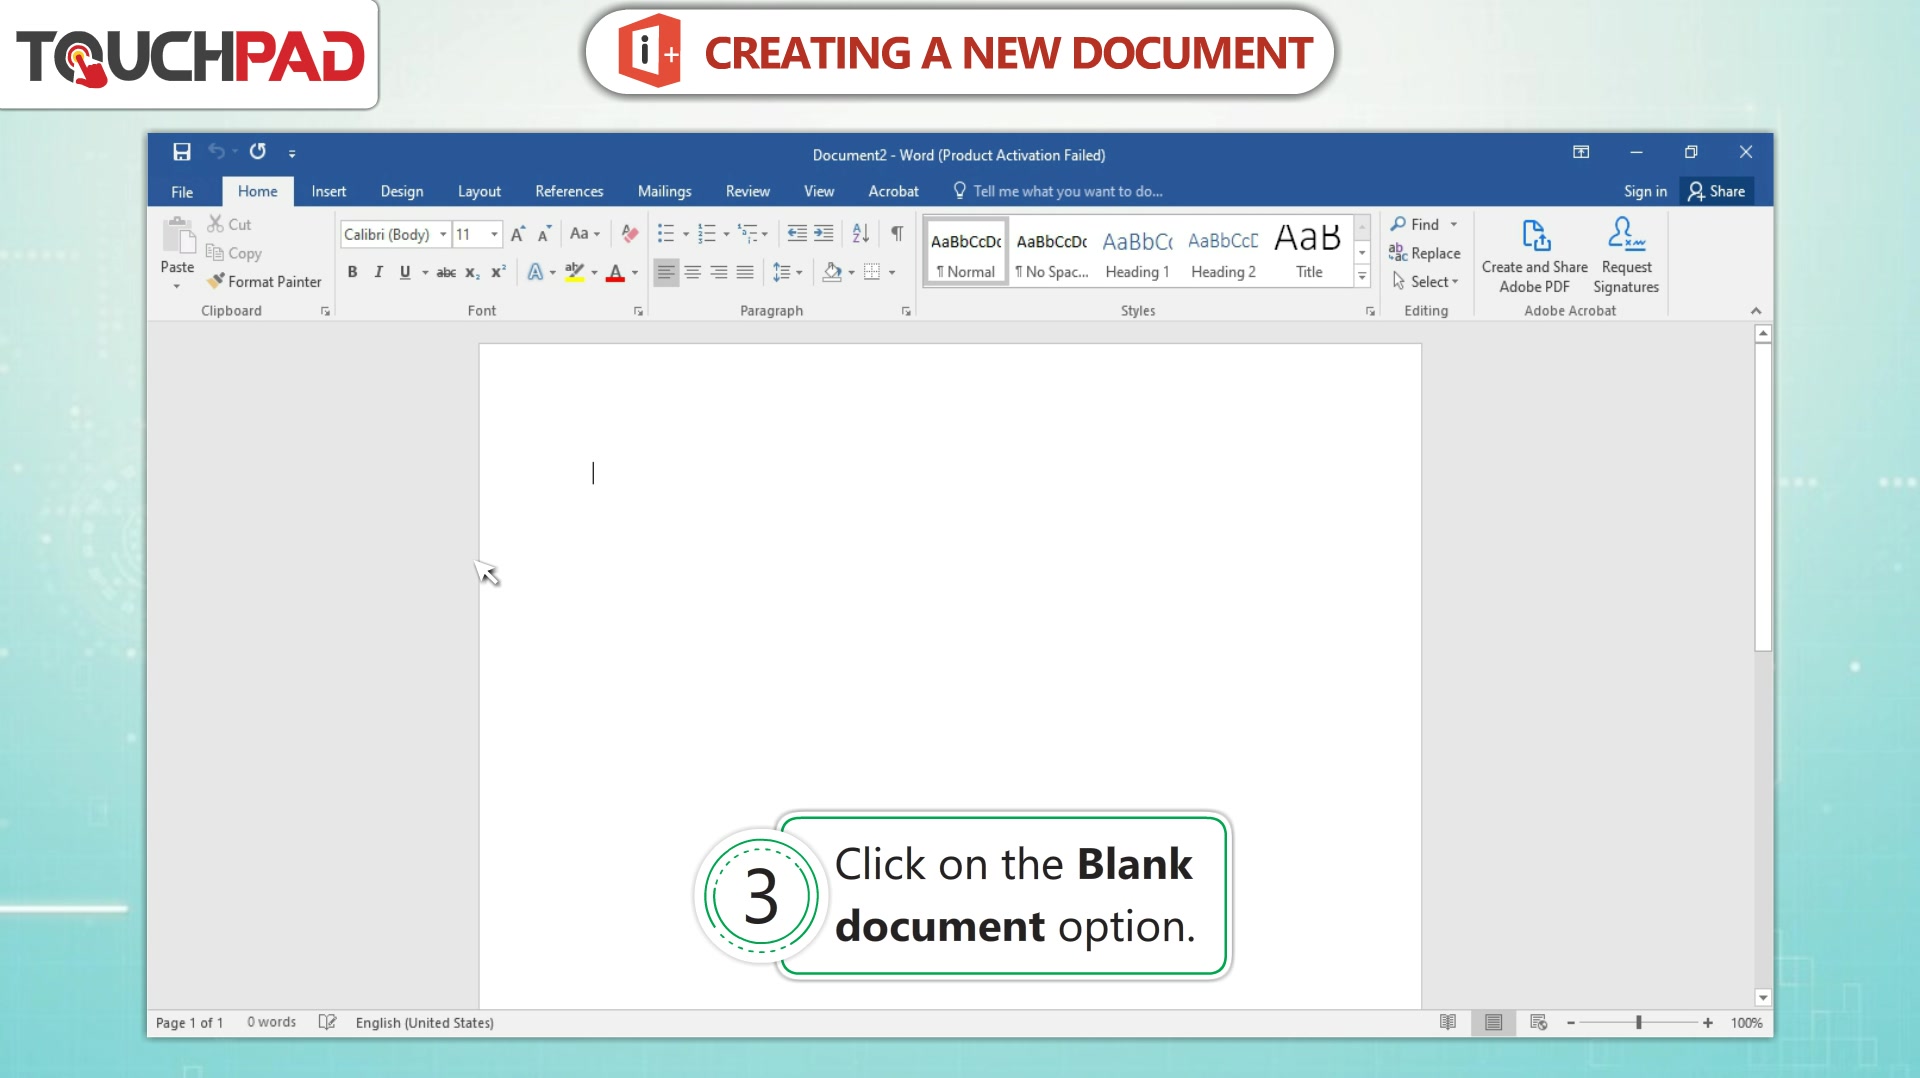Switch to Read Mode view icon

click(x=1448, y=1022)
